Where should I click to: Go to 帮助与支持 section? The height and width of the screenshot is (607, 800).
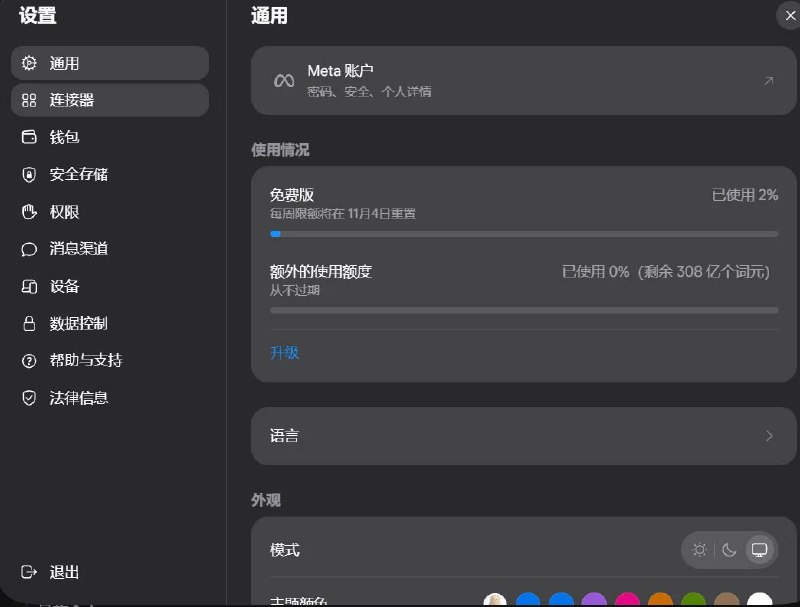110,361
